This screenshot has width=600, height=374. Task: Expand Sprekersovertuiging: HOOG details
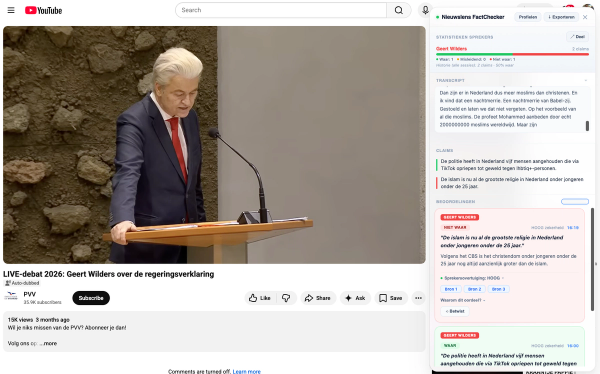pyautogui.click(x=473, y=278)
